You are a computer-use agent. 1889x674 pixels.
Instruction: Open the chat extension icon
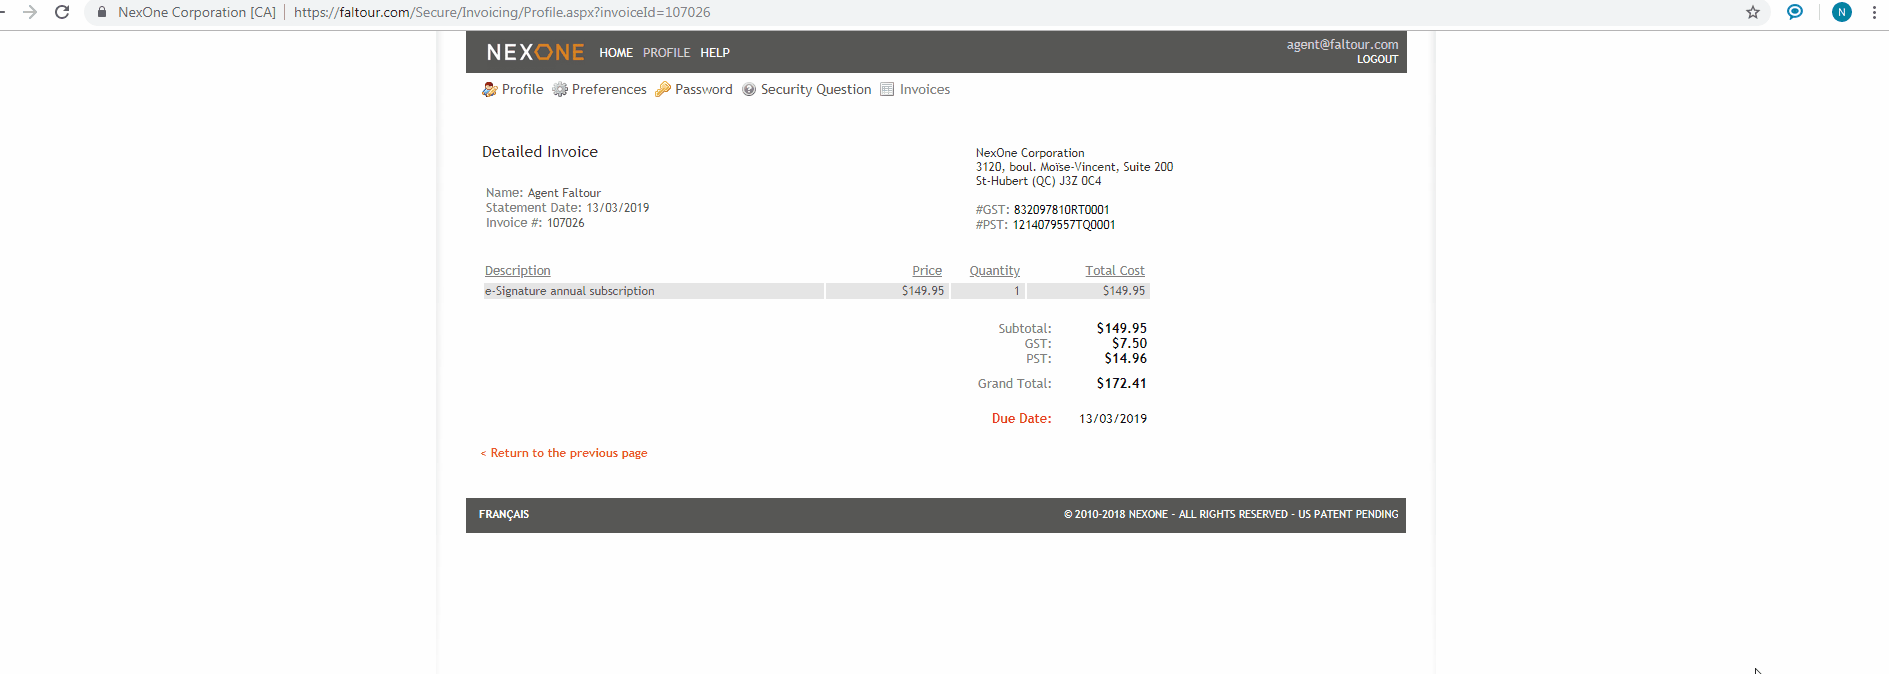pos(1795,12)
